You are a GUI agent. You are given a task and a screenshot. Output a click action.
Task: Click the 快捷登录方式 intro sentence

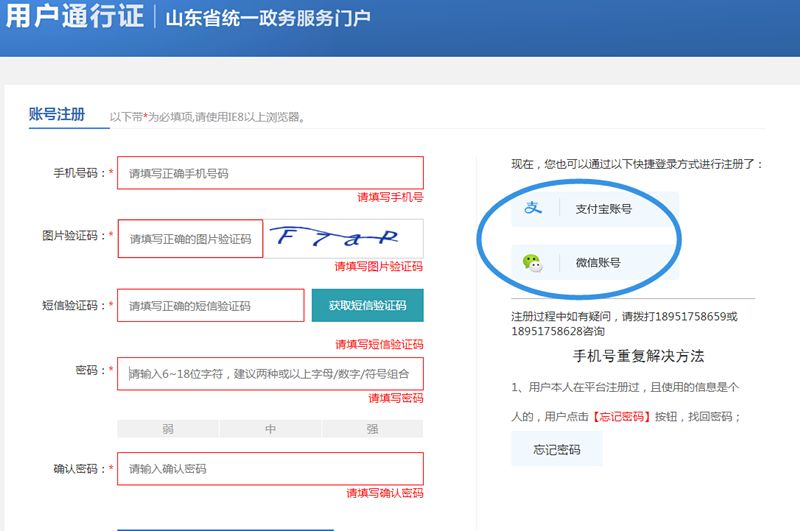pyautogui.click(x=637, y=164)
